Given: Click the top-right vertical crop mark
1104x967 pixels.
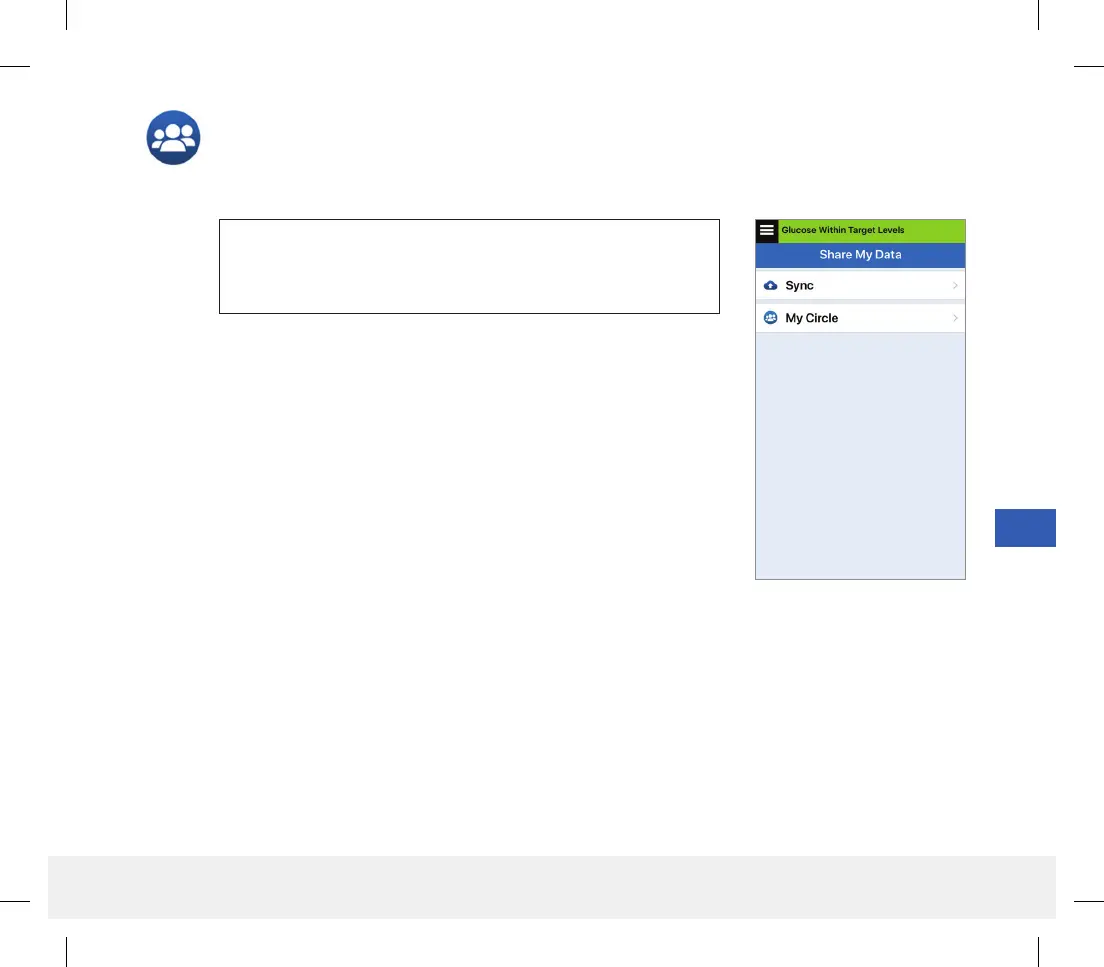Looking at the screenshot, I should coord(1039,15).
